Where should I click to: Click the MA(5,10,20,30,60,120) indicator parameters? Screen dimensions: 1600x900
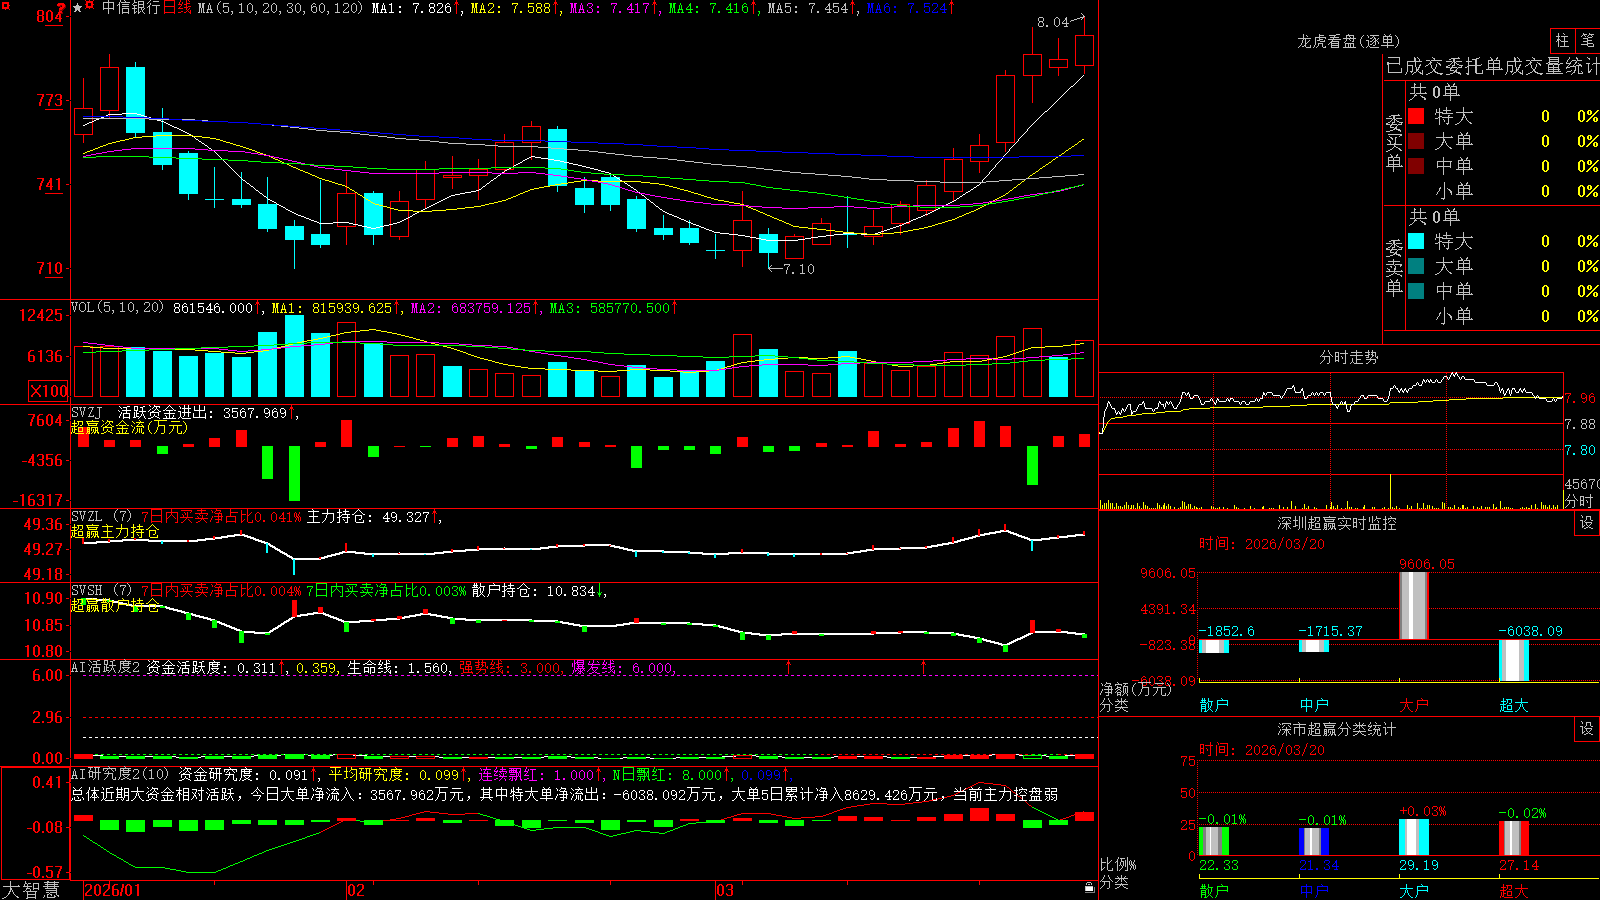pyautogui.click(x=280, y=8)
